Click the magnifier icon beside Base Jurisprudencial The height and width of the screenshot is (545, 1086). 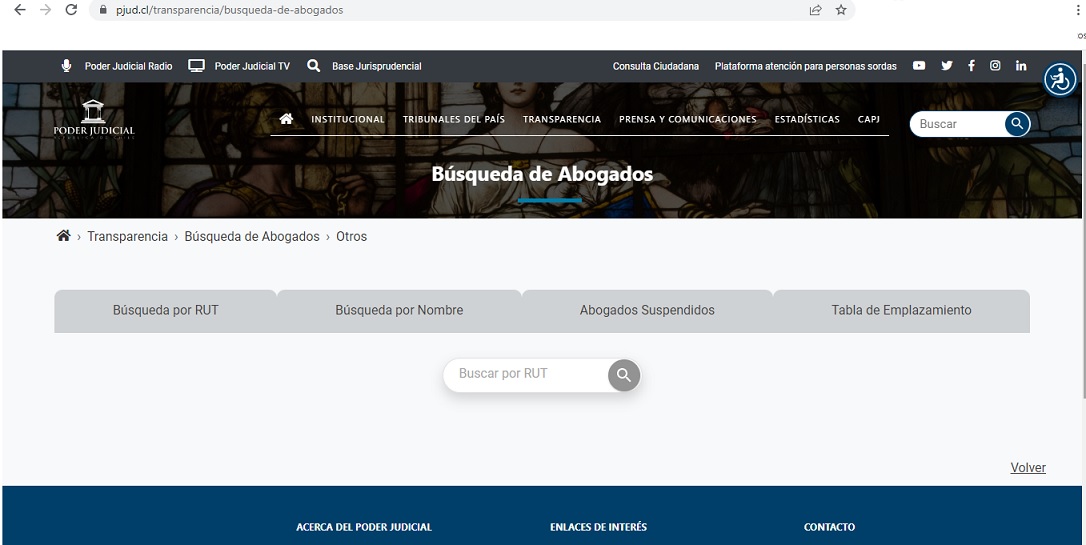(314, 66)
